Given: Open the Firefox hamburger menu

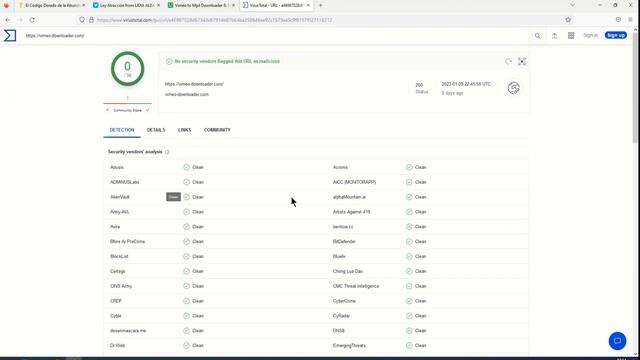Looking at the screenshot, I should pos(631,20).
